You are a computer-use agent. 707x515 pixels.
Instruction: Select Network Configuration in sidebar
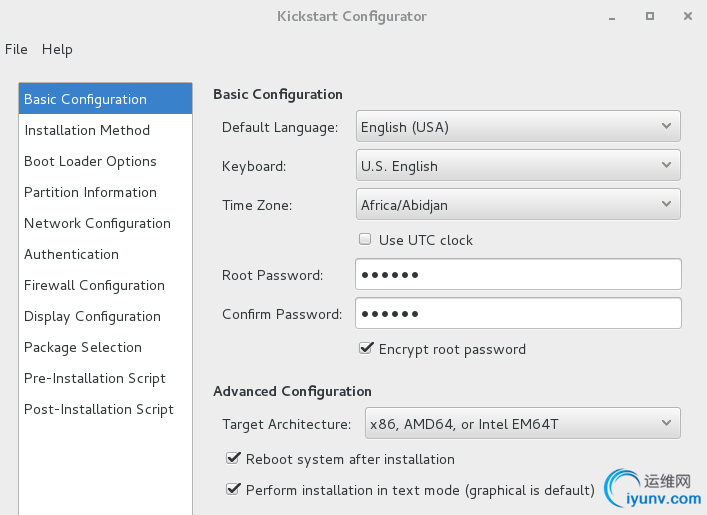click(x=97, y=223)
